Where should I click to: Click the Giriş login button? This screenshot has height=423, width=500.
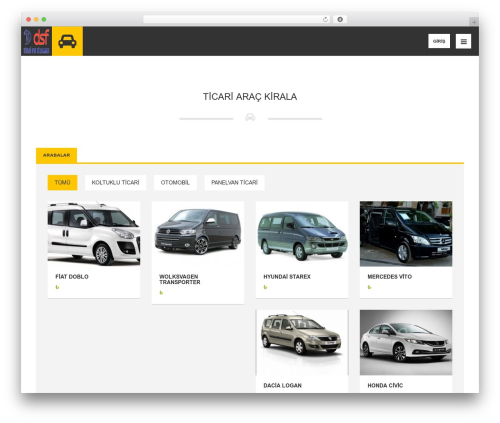pos(439,41)
